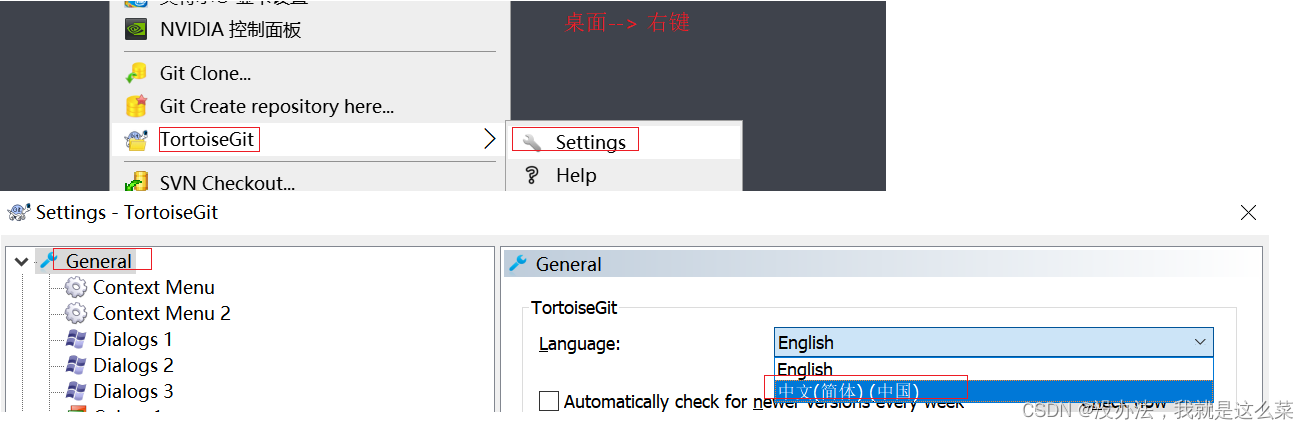The height and width of the screenshot is (430, 1309).
Task: Click the SVN Checkout icon
Action: pyautogui.click(x=136, y=182)
